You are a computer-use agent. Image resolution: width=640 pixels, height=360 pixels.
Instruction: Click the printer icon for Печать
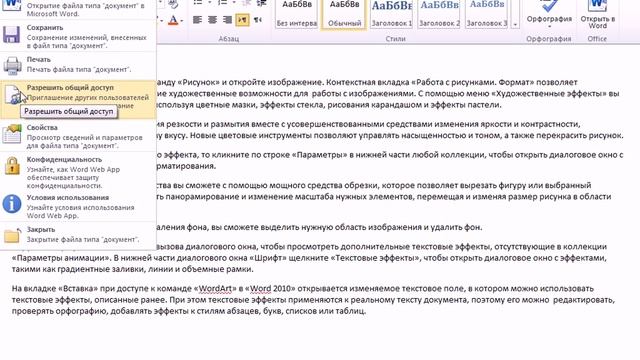pos(12,65)
